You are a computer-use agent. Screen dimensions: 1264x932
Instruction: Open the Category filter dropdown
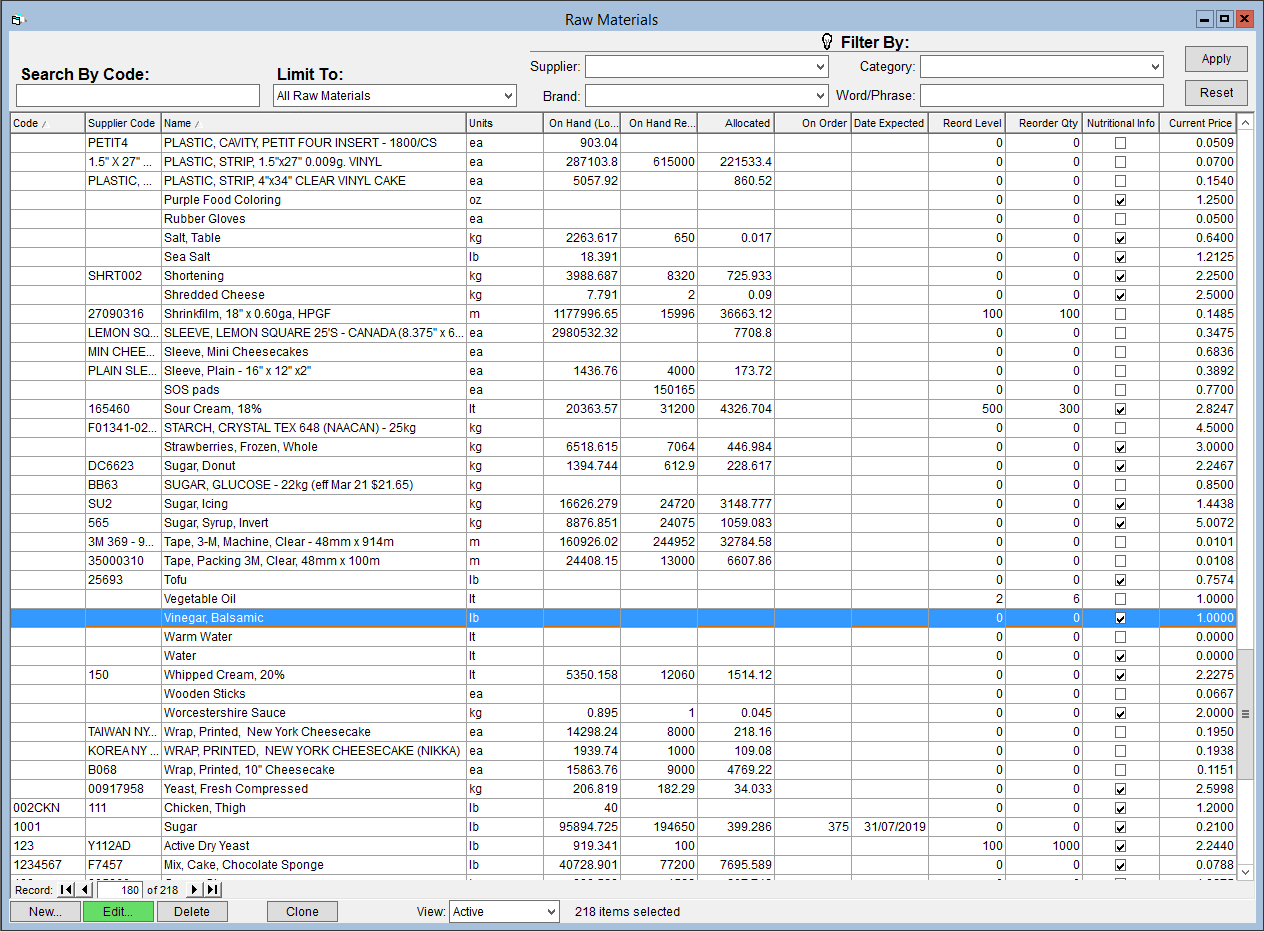tap(1155, 67)
